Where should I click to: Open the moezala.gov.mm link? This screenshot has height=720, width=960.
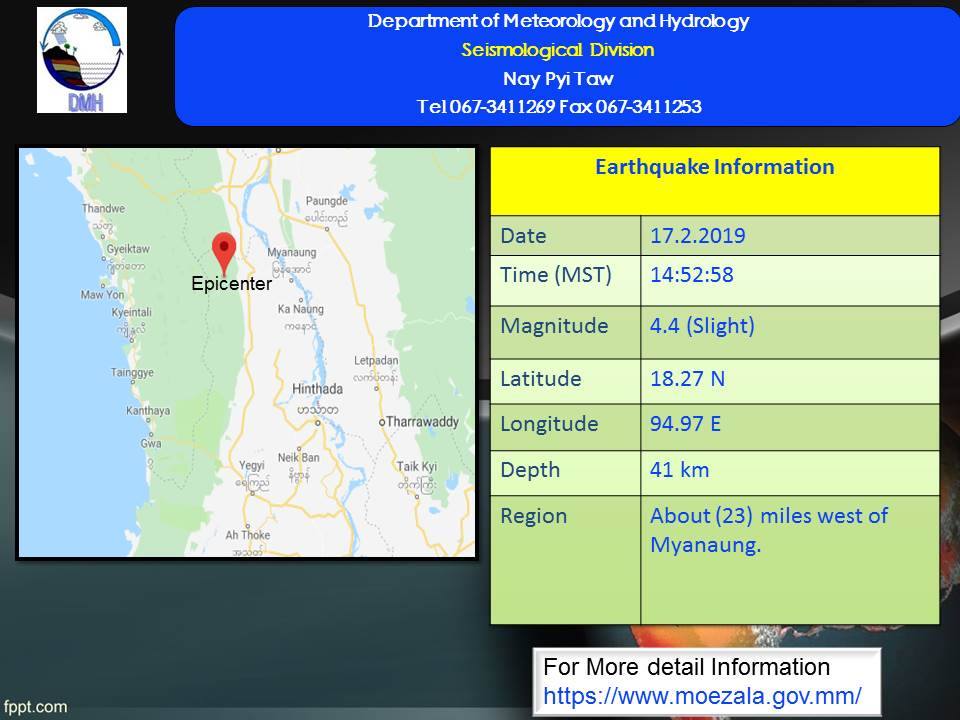(x=702, y=693)
